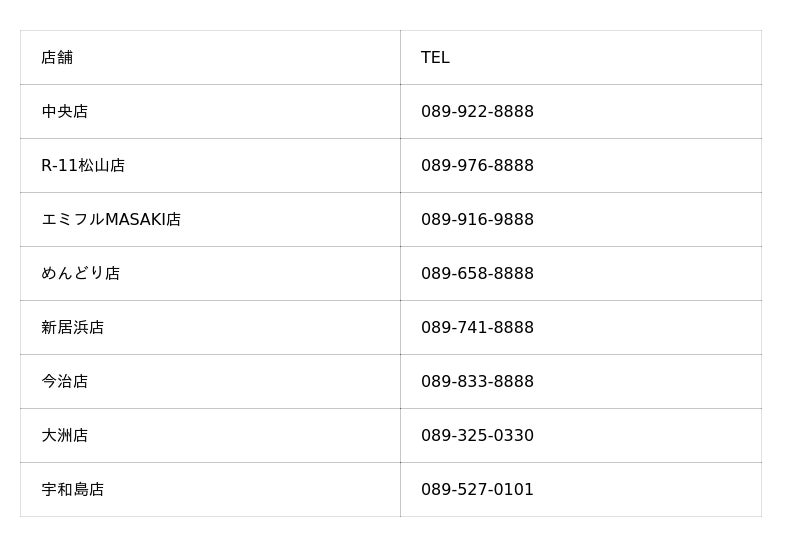The image size is (800, 547).
Task: Select the 中央店 store name
Action: (65, 112)
